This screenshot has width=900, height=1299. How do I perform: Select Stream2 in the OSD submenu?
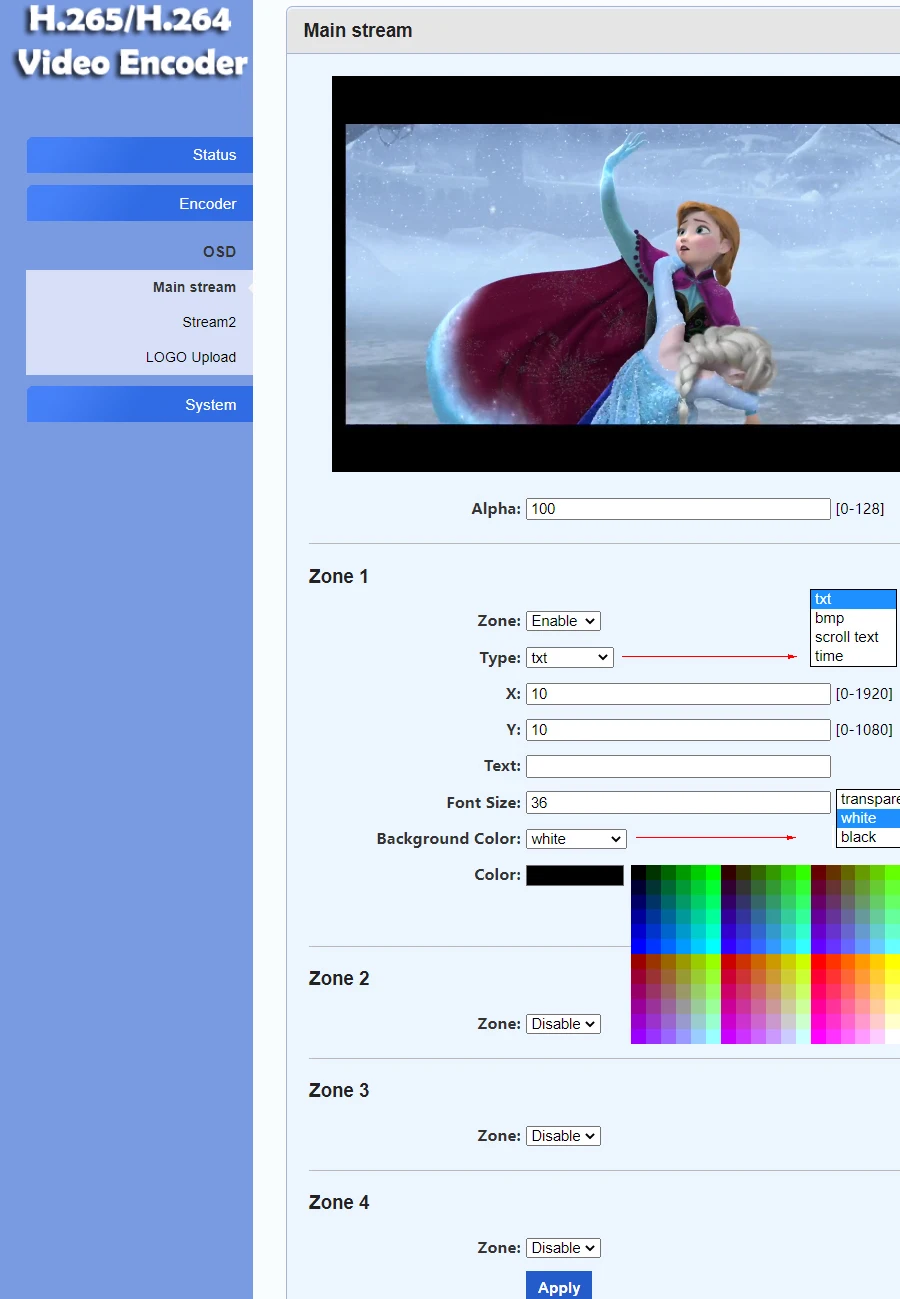point(209,322)
